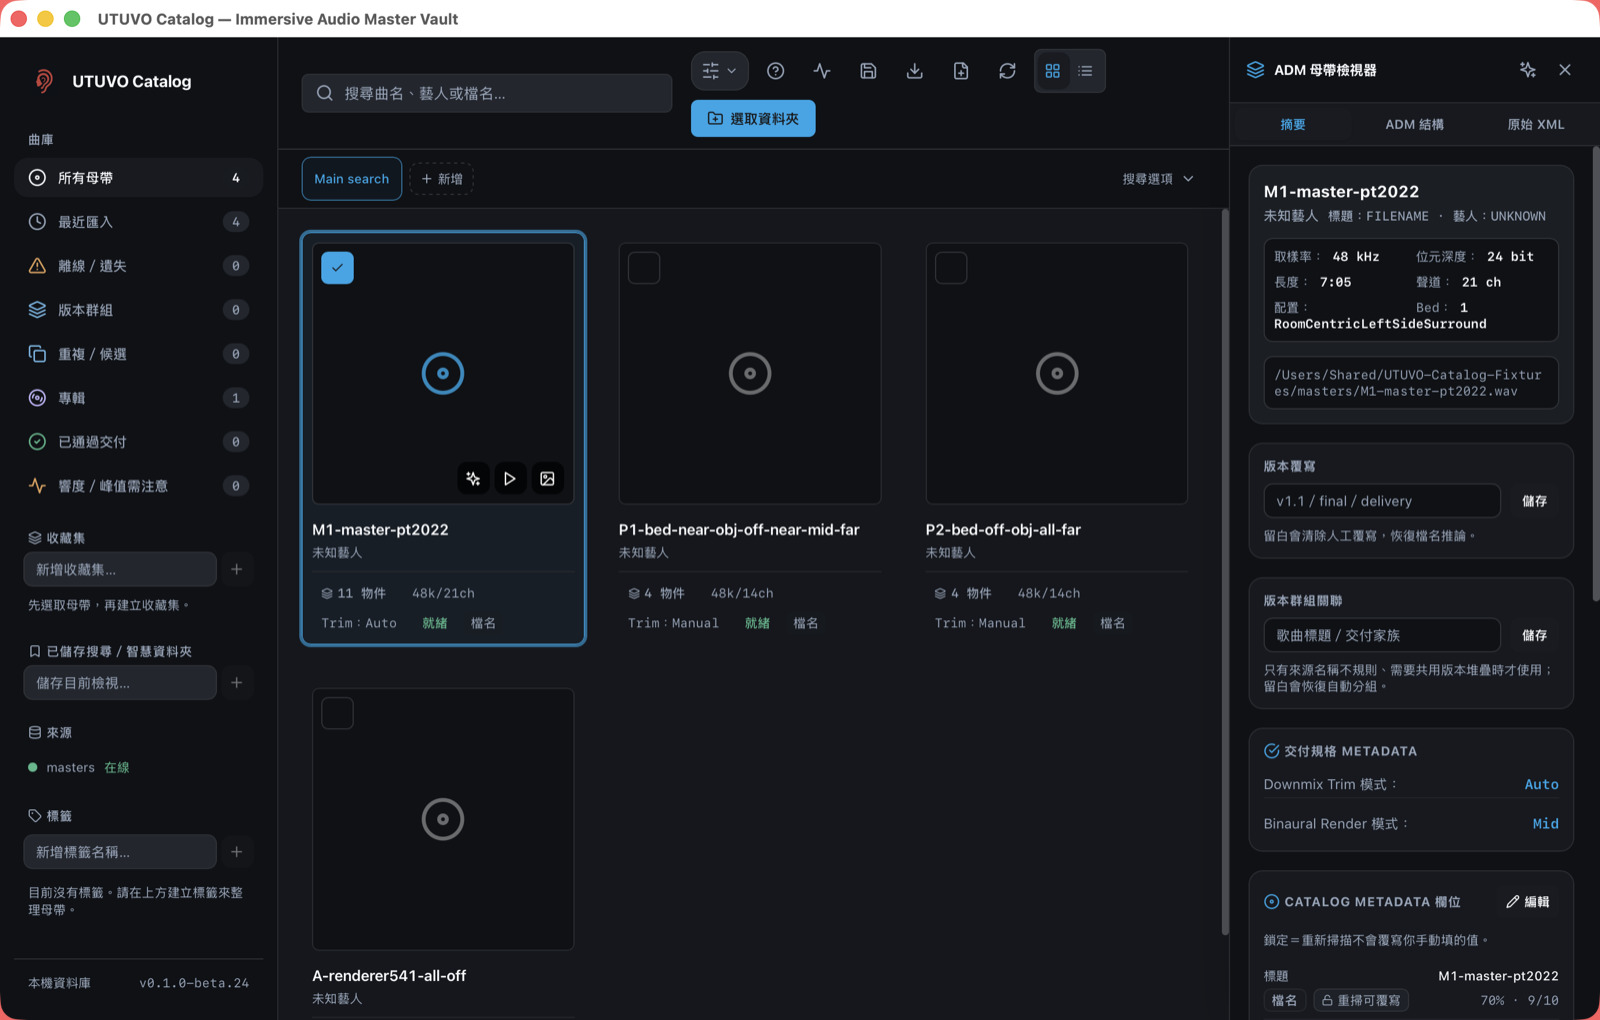Open the help question-mark icon in toolbar
This screenshot has width=1600, height=1020.
coord(775,71)
